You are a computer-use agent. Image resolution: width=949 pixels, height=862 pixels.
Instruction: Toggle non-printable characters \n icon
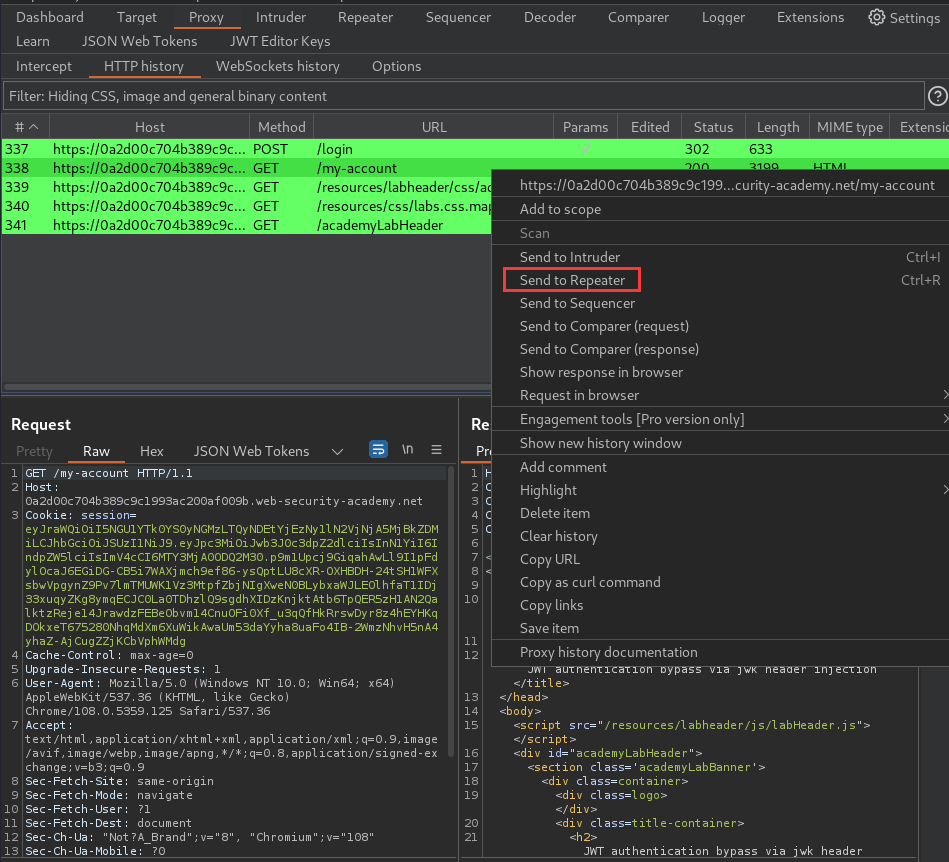407,449
